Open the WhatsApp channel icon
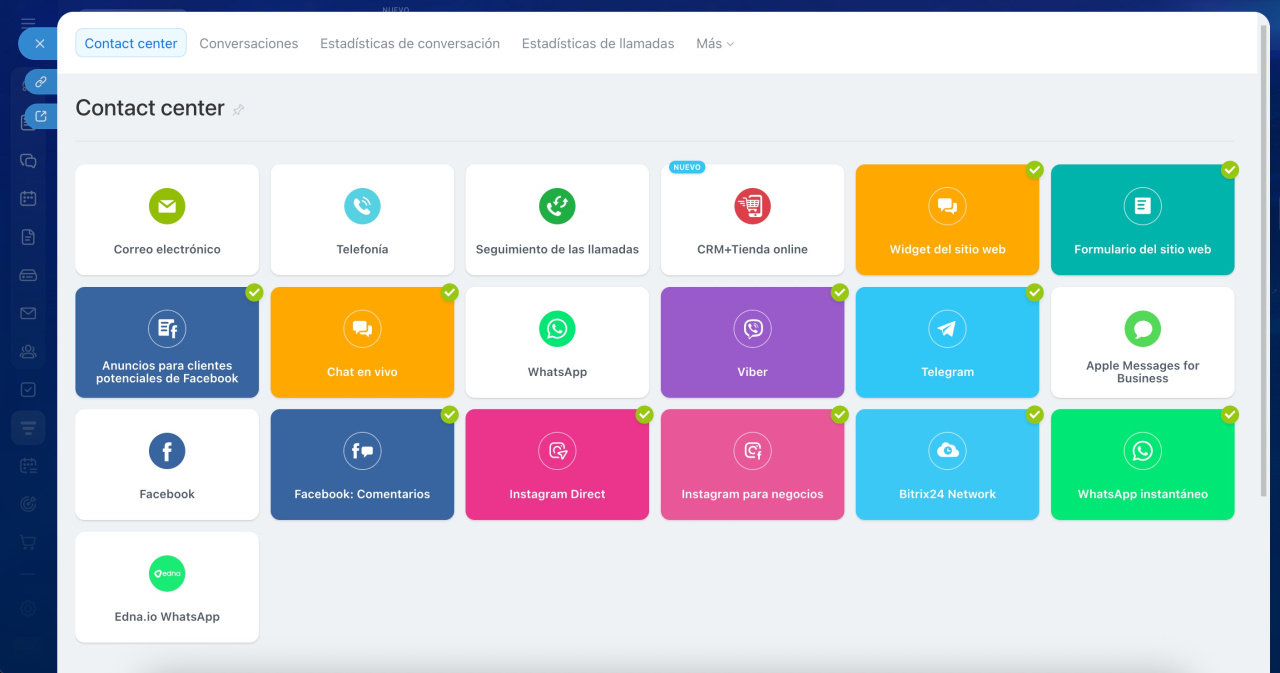Image resolution: width=1280 pixels, height=673 pixels. point(557,329)
